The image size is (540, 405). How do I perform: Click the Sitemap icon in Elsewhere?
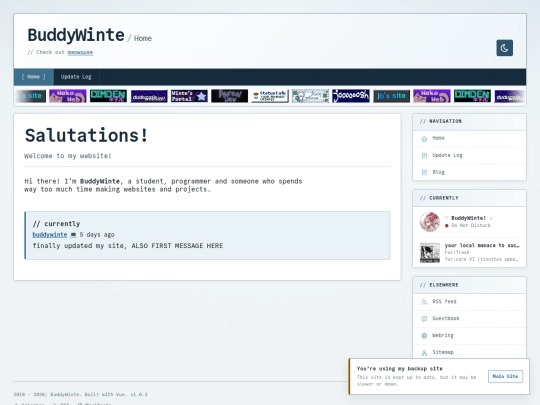coord(424,353)
